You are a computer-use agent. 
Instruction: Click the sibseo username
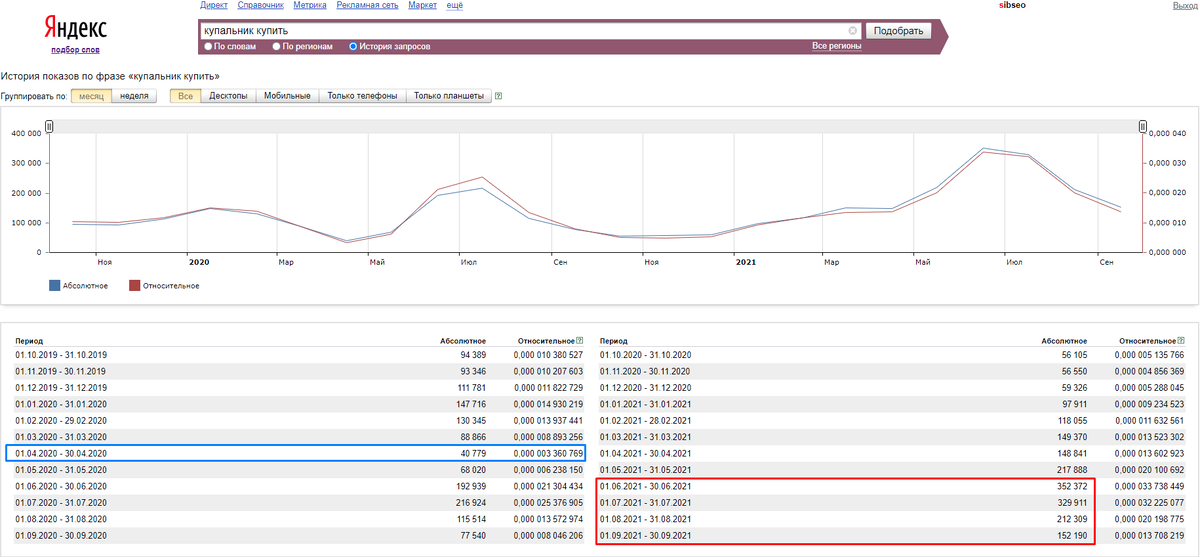(x=1012, y=6)
